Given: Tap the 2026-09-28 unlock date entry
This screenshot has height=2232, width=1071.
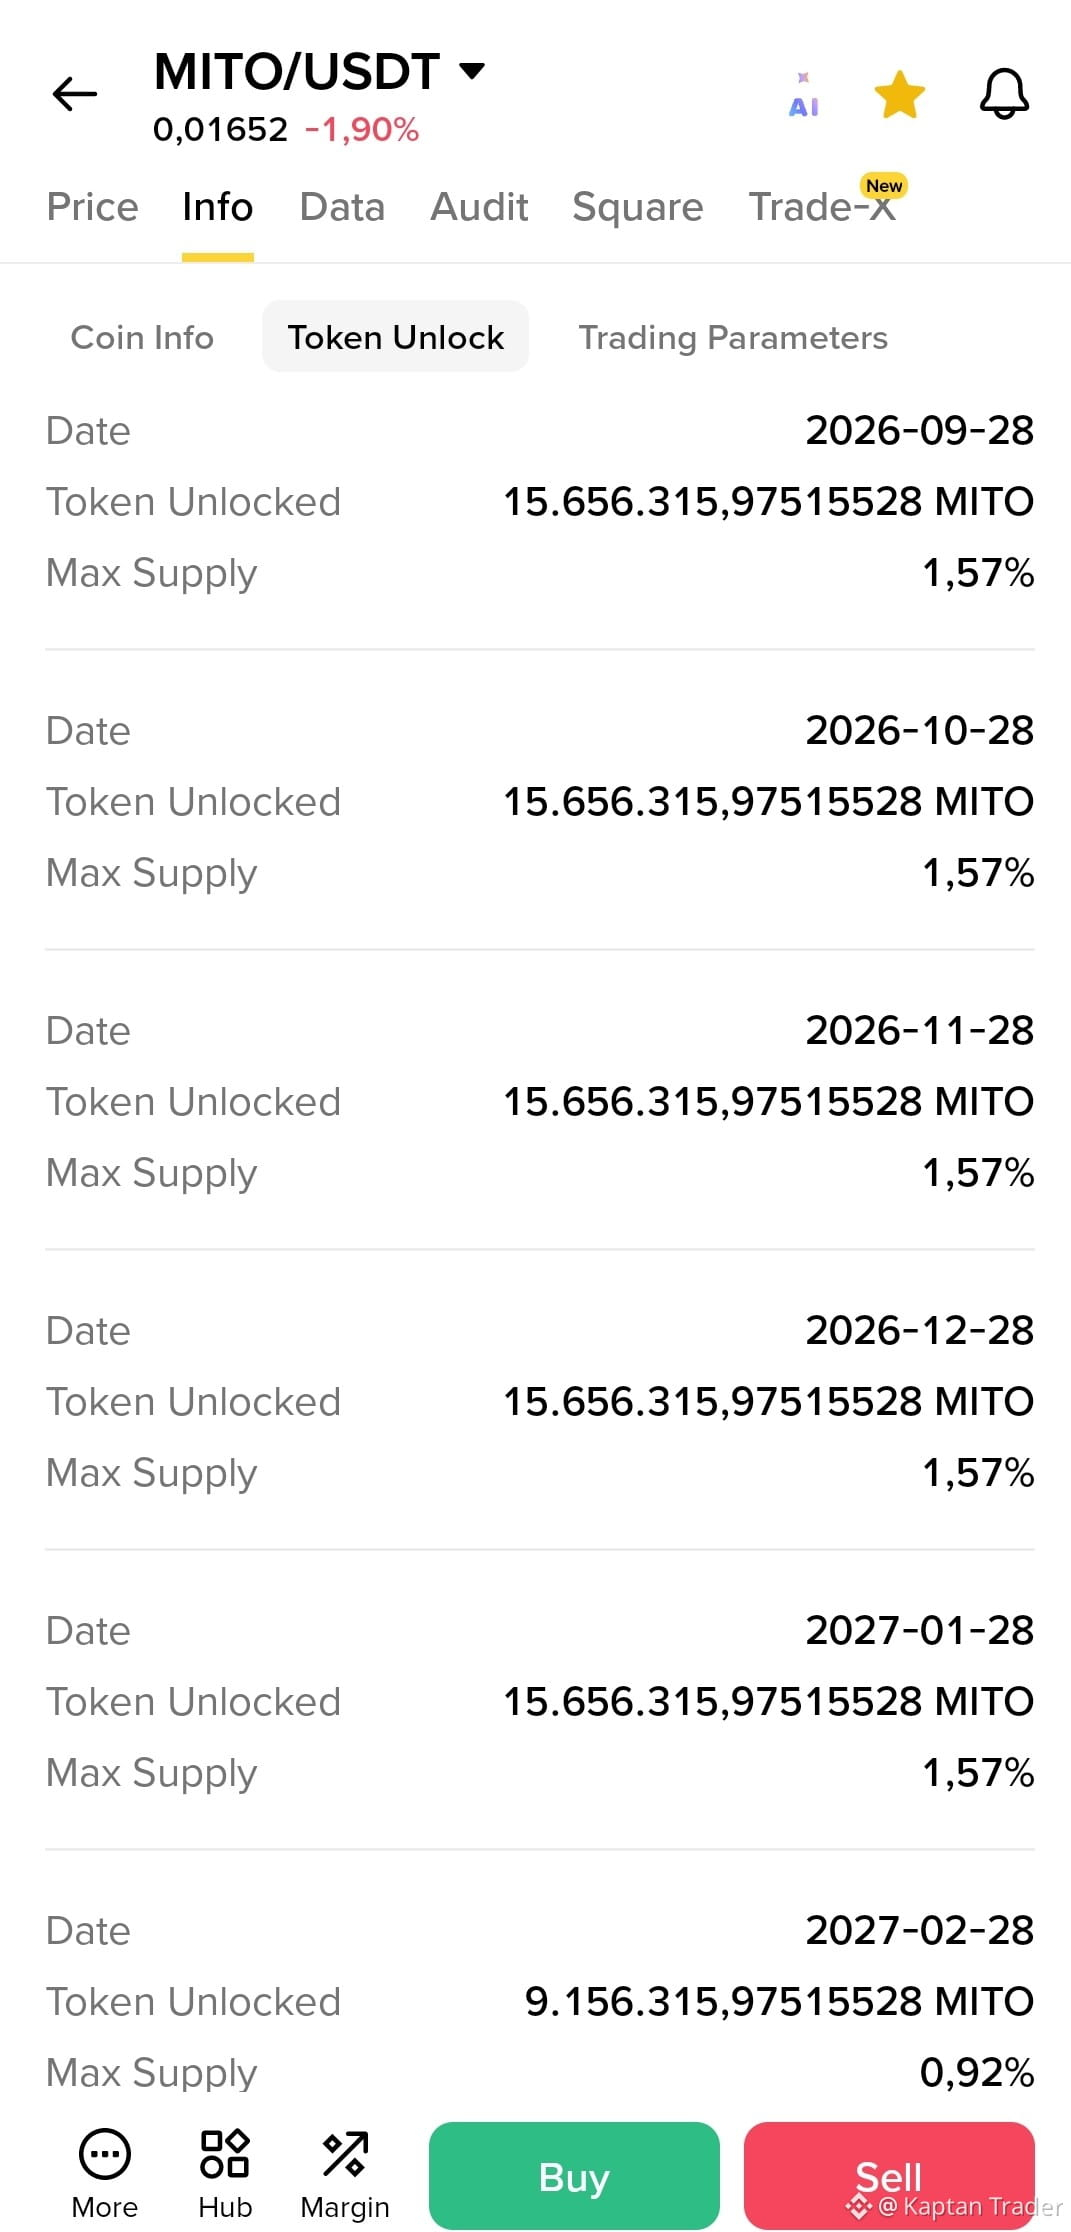Looking at the screenshot, I should [x=920, y=431].
